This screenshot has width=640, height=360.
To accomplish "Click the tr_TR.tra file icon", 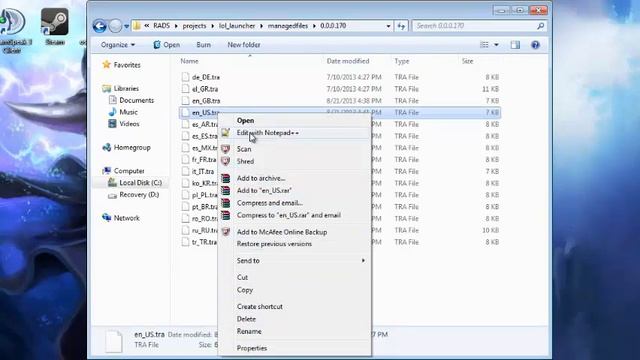I will 185,242.
